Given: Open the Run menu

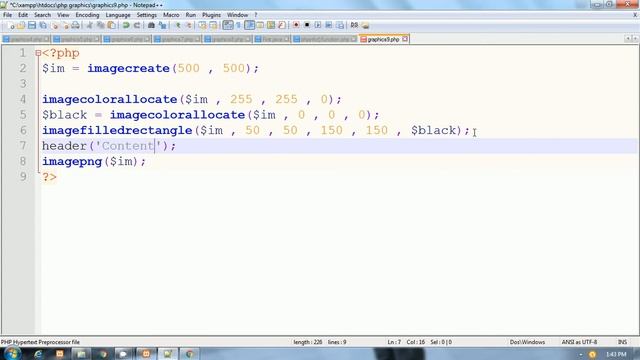Looking at the screenshot, I should 191,15.
